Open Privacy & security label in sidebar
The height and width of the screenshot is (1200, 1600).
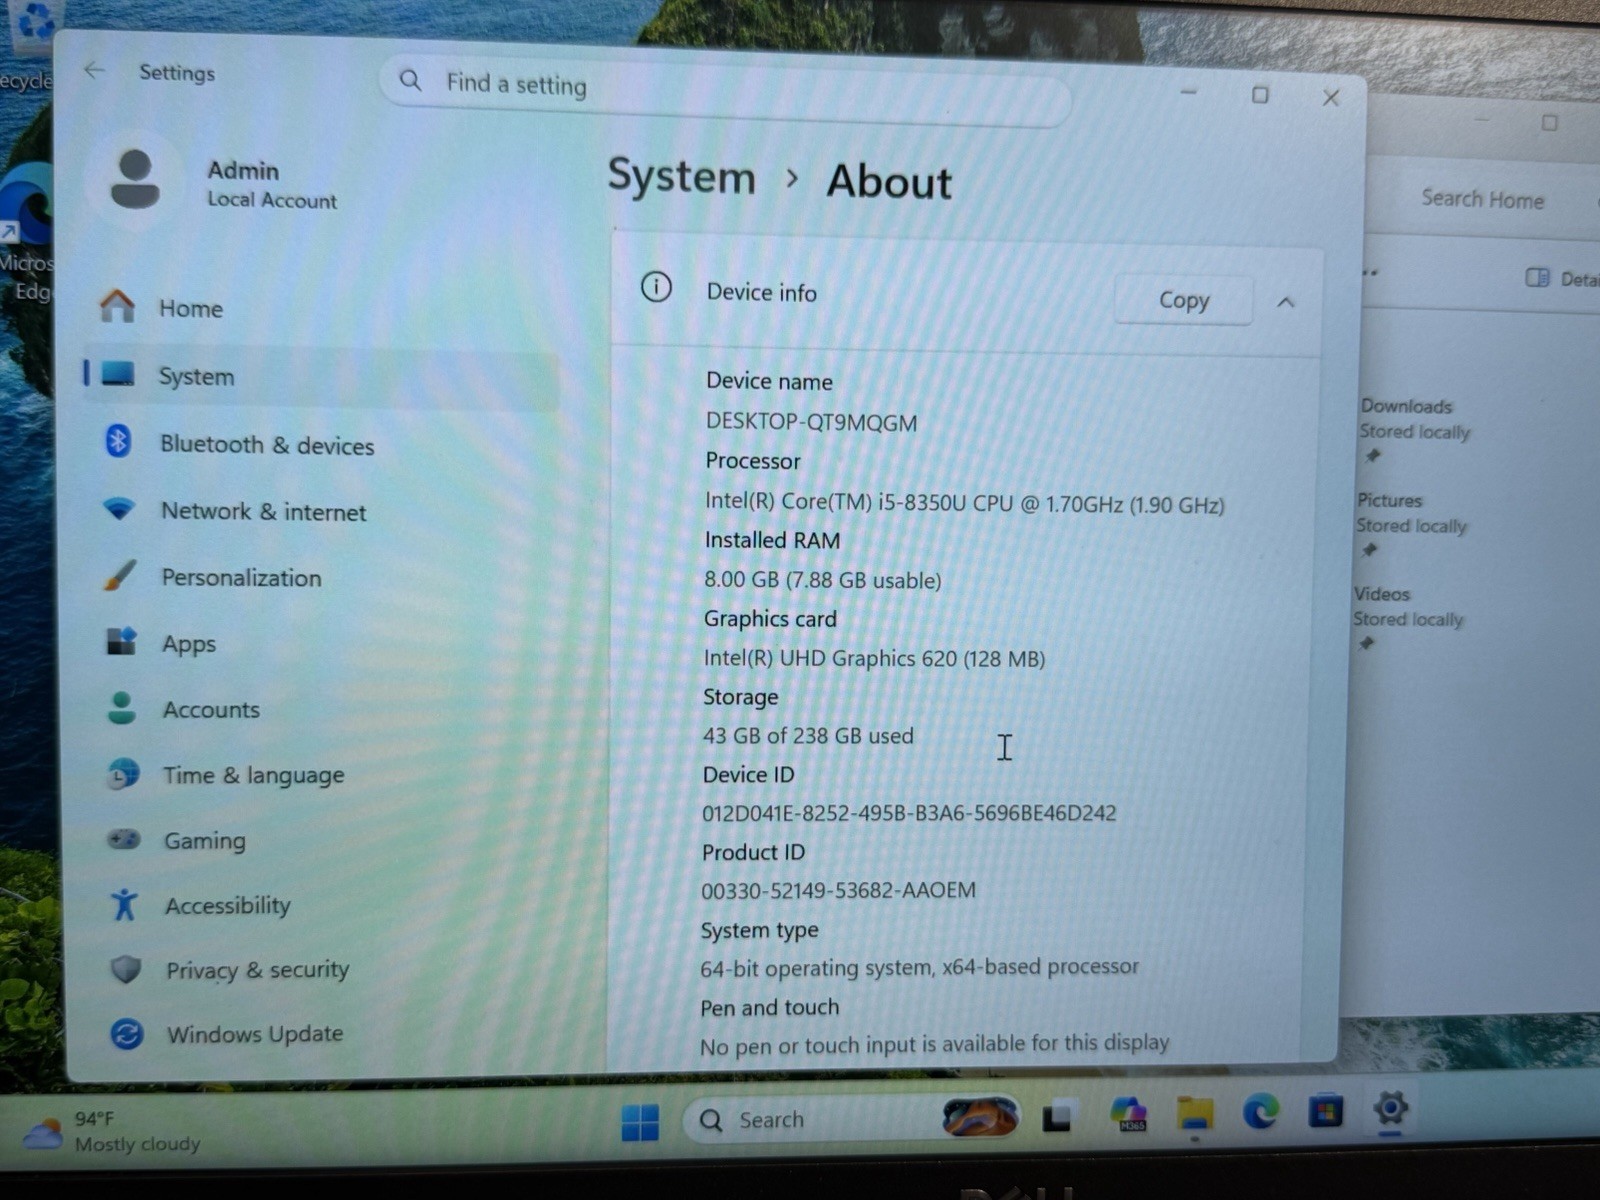point(258,970)
